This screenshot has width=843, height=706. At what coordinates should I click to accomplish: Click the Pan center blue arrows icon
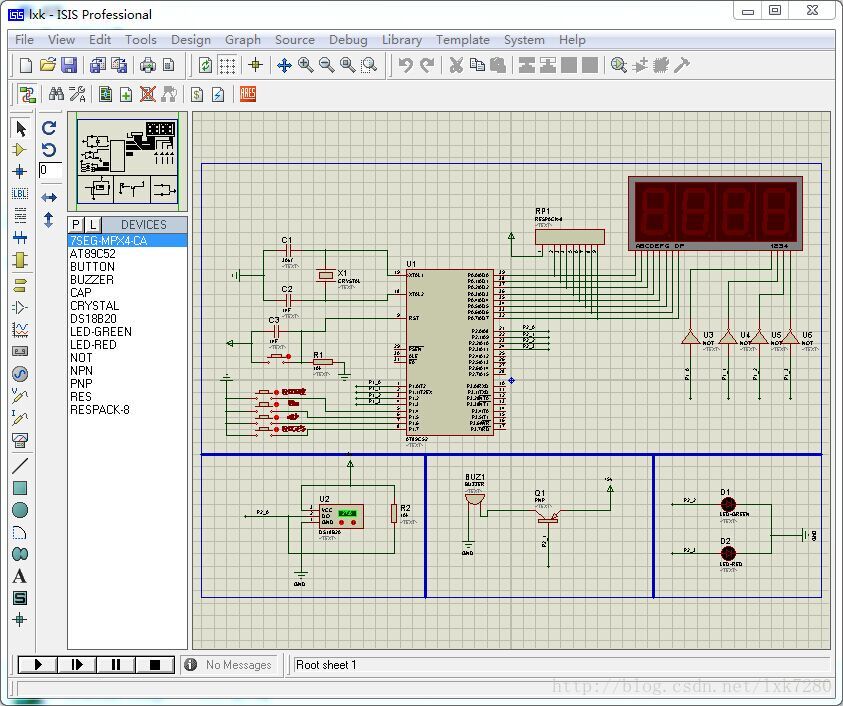click(284, 65)
